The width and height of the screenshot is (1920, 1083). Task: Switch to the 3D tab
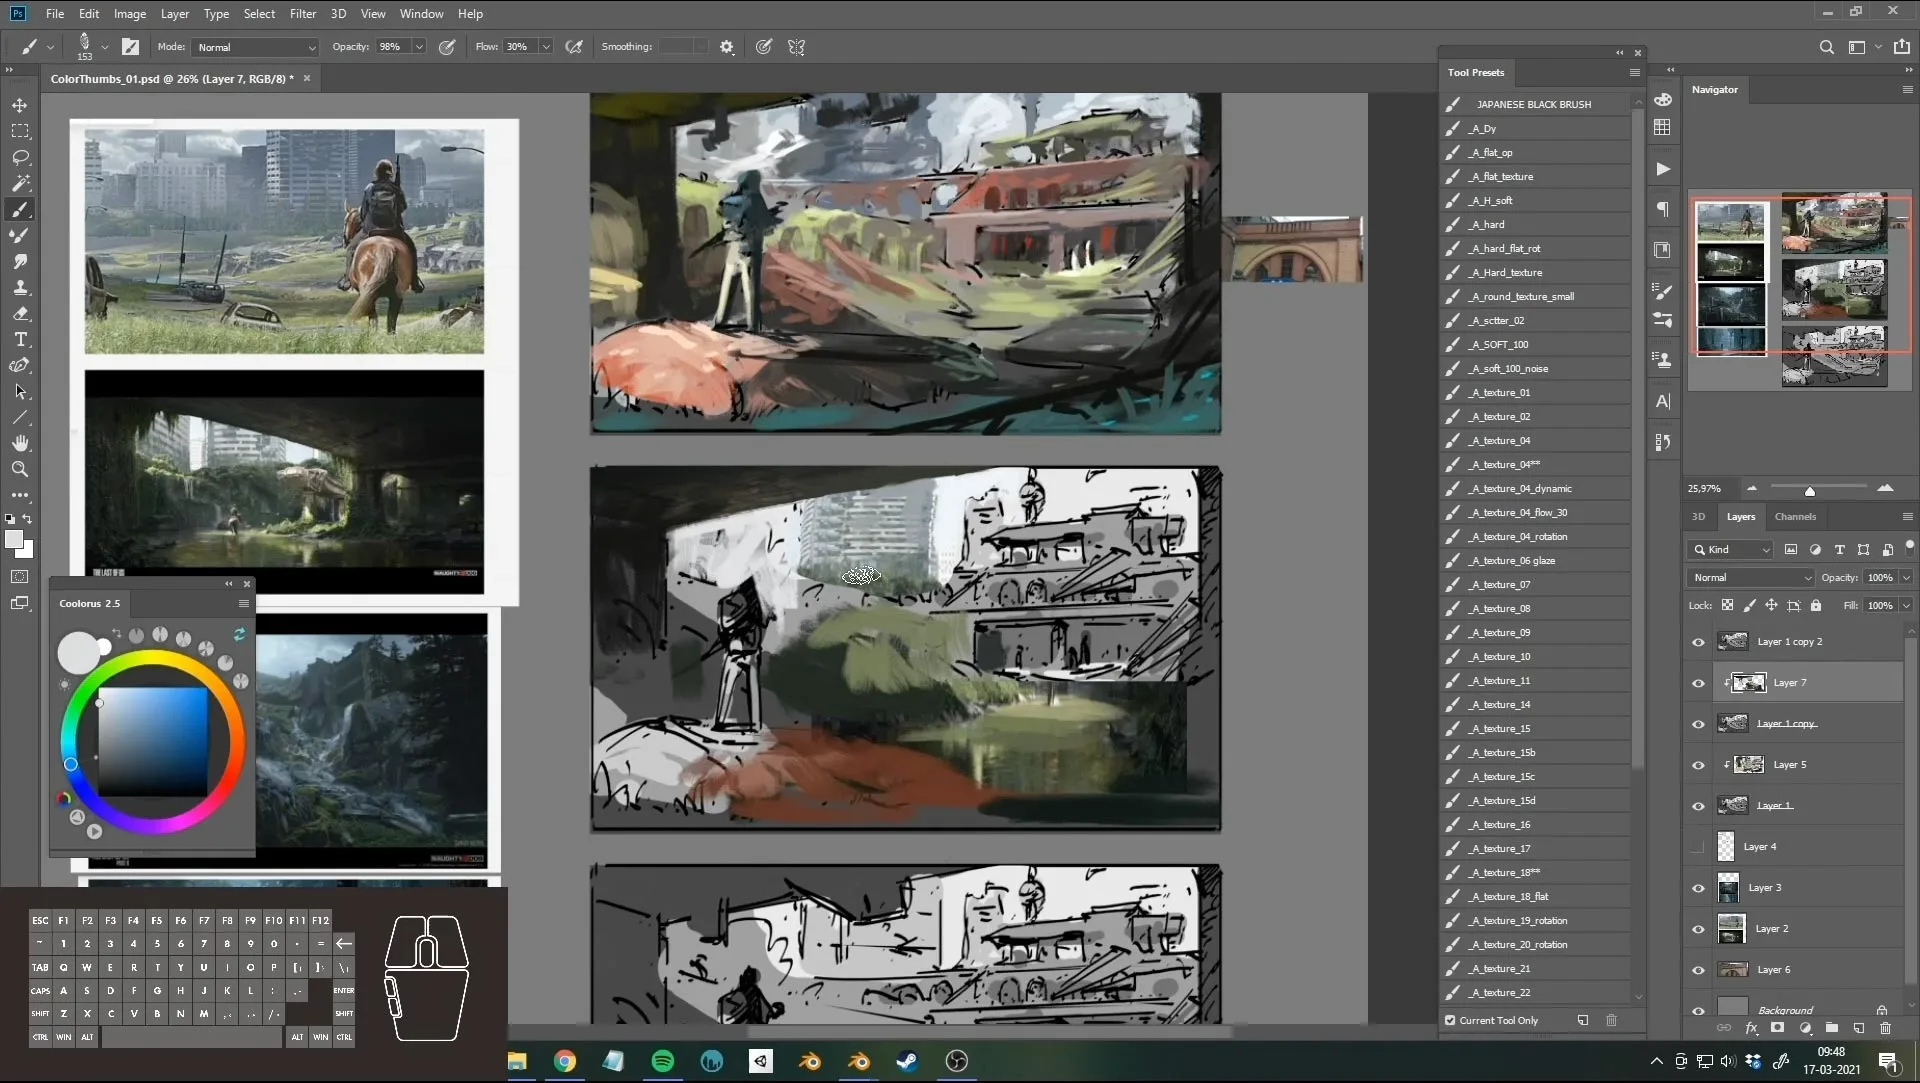[x=1698, y=517]
